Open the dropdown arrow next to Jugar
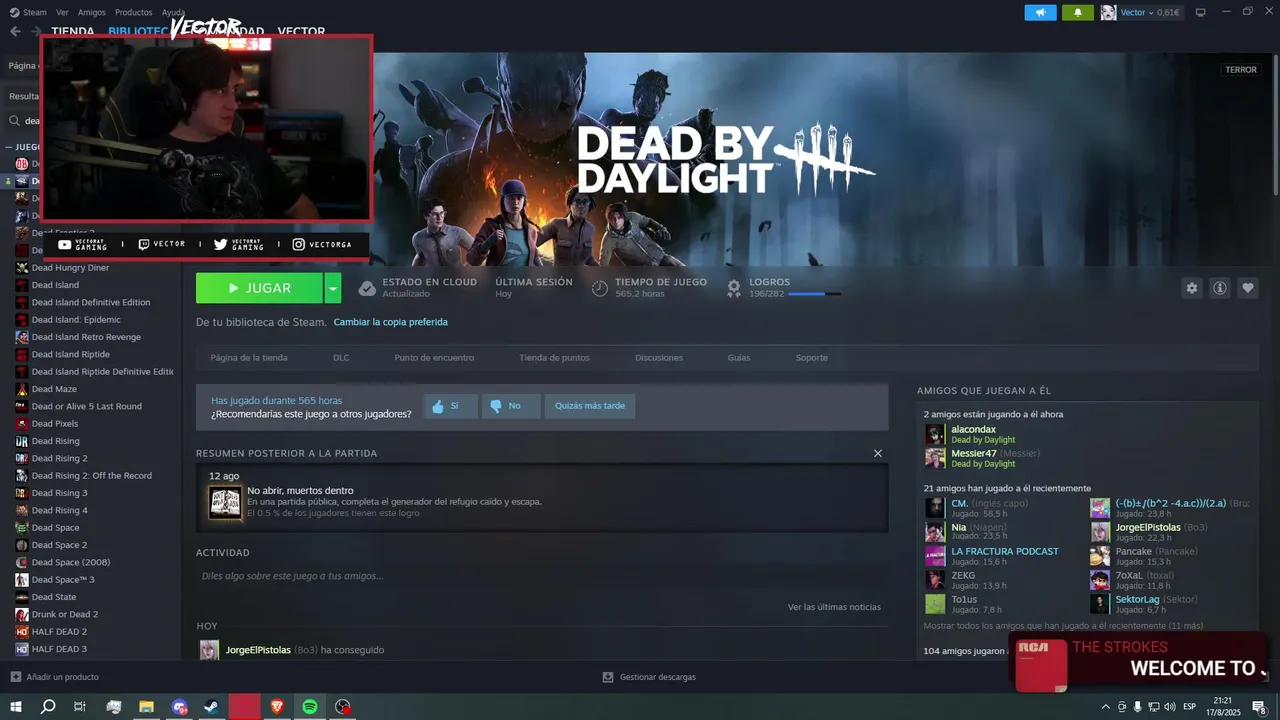Viewport: 1280px width, 720px height. coord(333,288)
